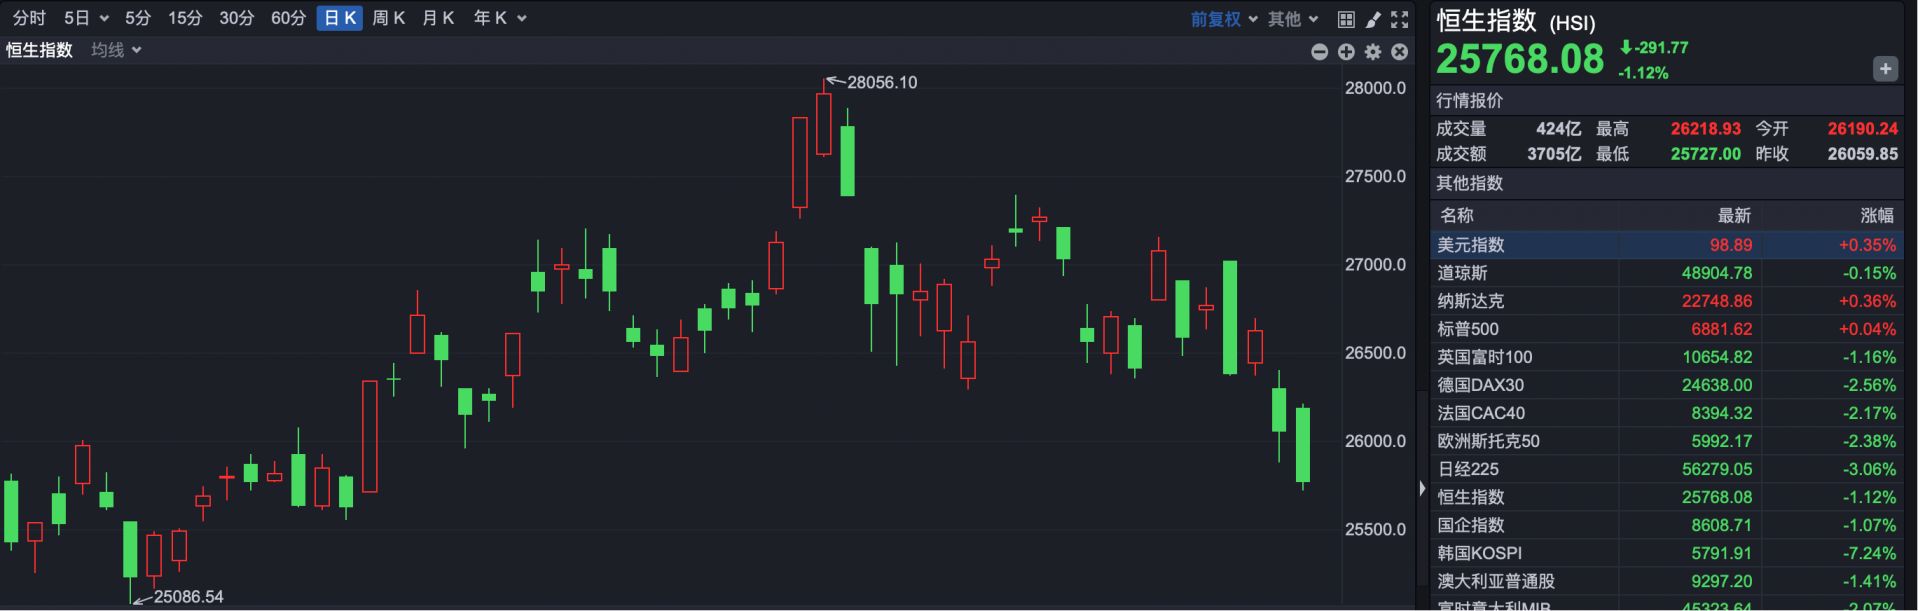Collapse the right panel arrow handle

coord(1422,489)
